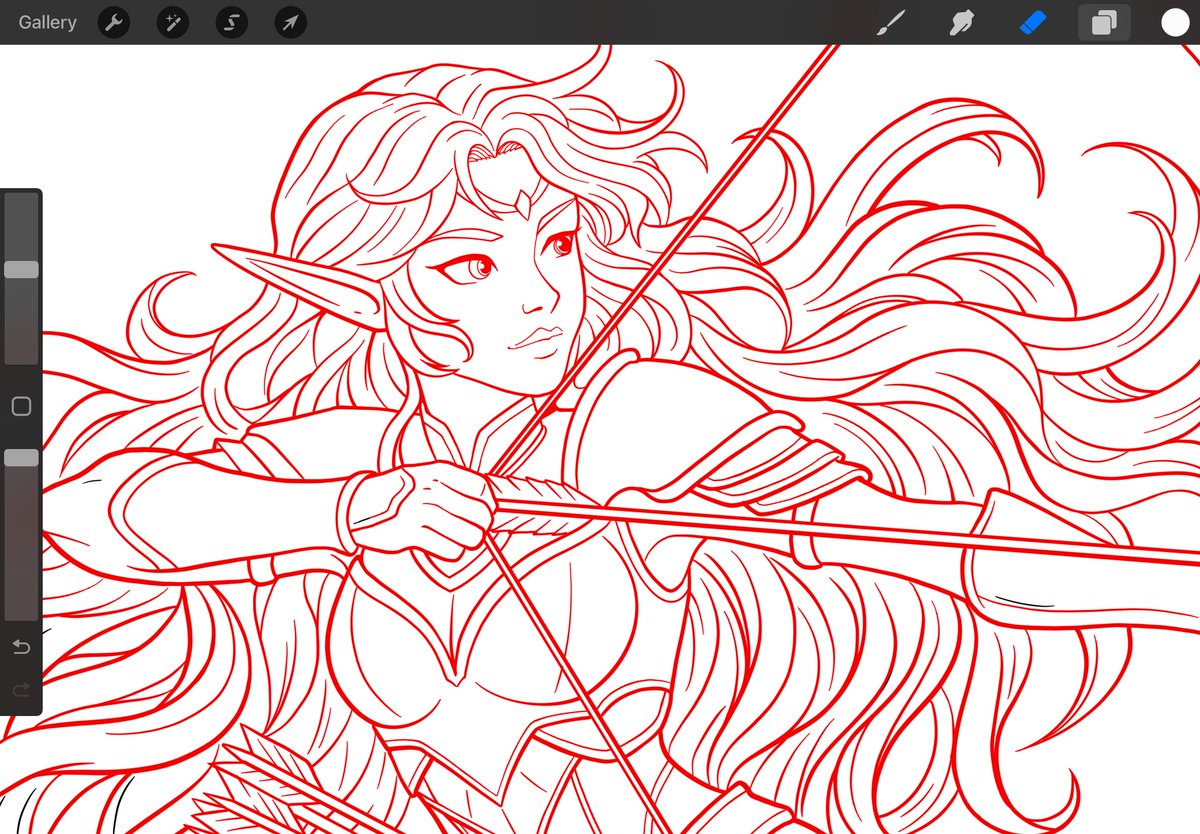The width and height of the screenshot is (1200, 834).
Task: Open the Layers panel
Action: click(x=1104, y=22)
